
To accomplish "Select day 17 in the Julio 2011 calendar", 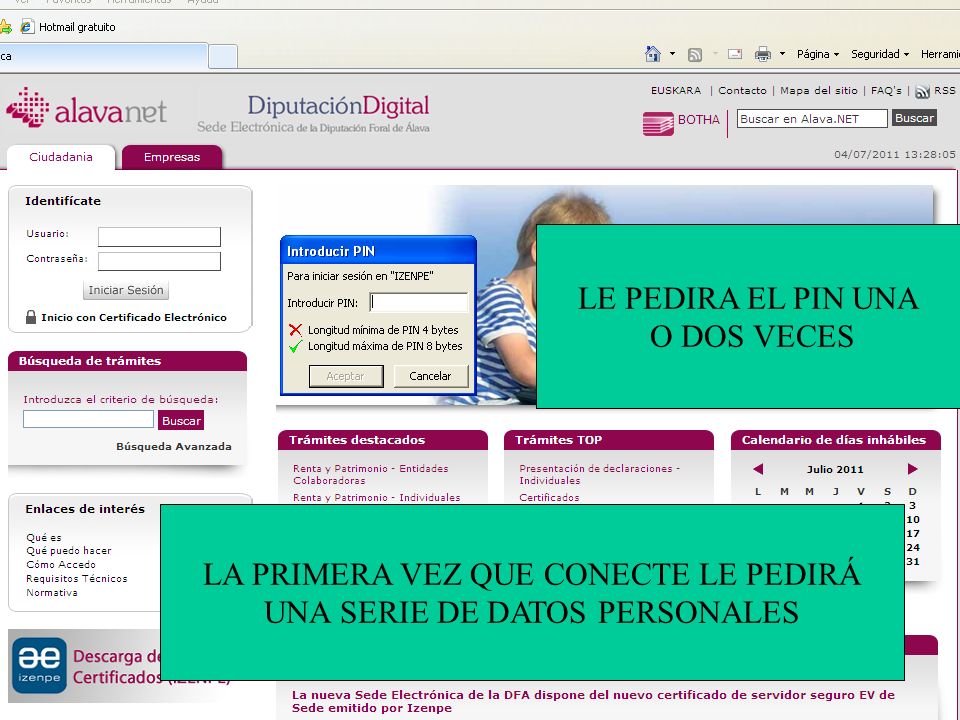I will pyautogui.click(x=913, y=533).
